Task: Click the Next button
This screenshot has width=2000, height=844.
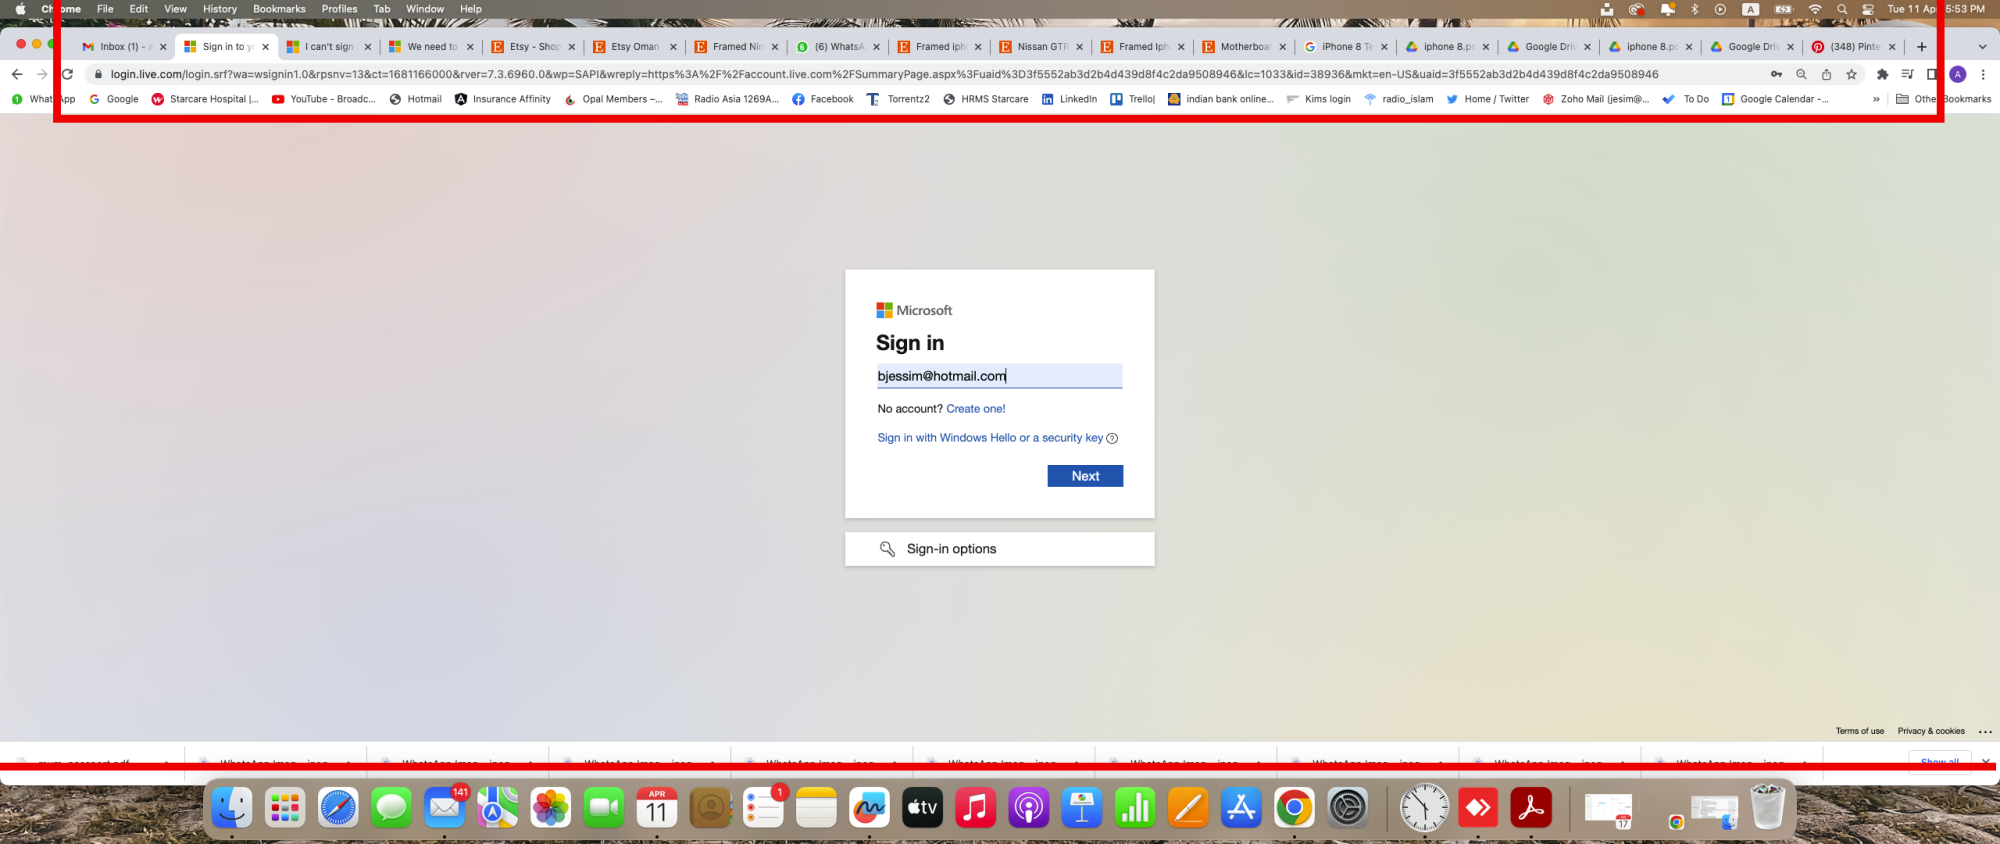Action: pyautogui.click(x=1085, y=476)
